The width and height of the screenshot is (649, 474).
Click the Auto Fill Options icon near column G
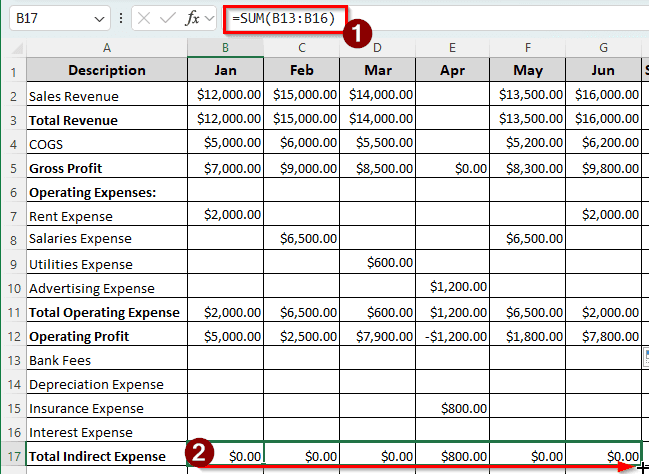(646, 357)
